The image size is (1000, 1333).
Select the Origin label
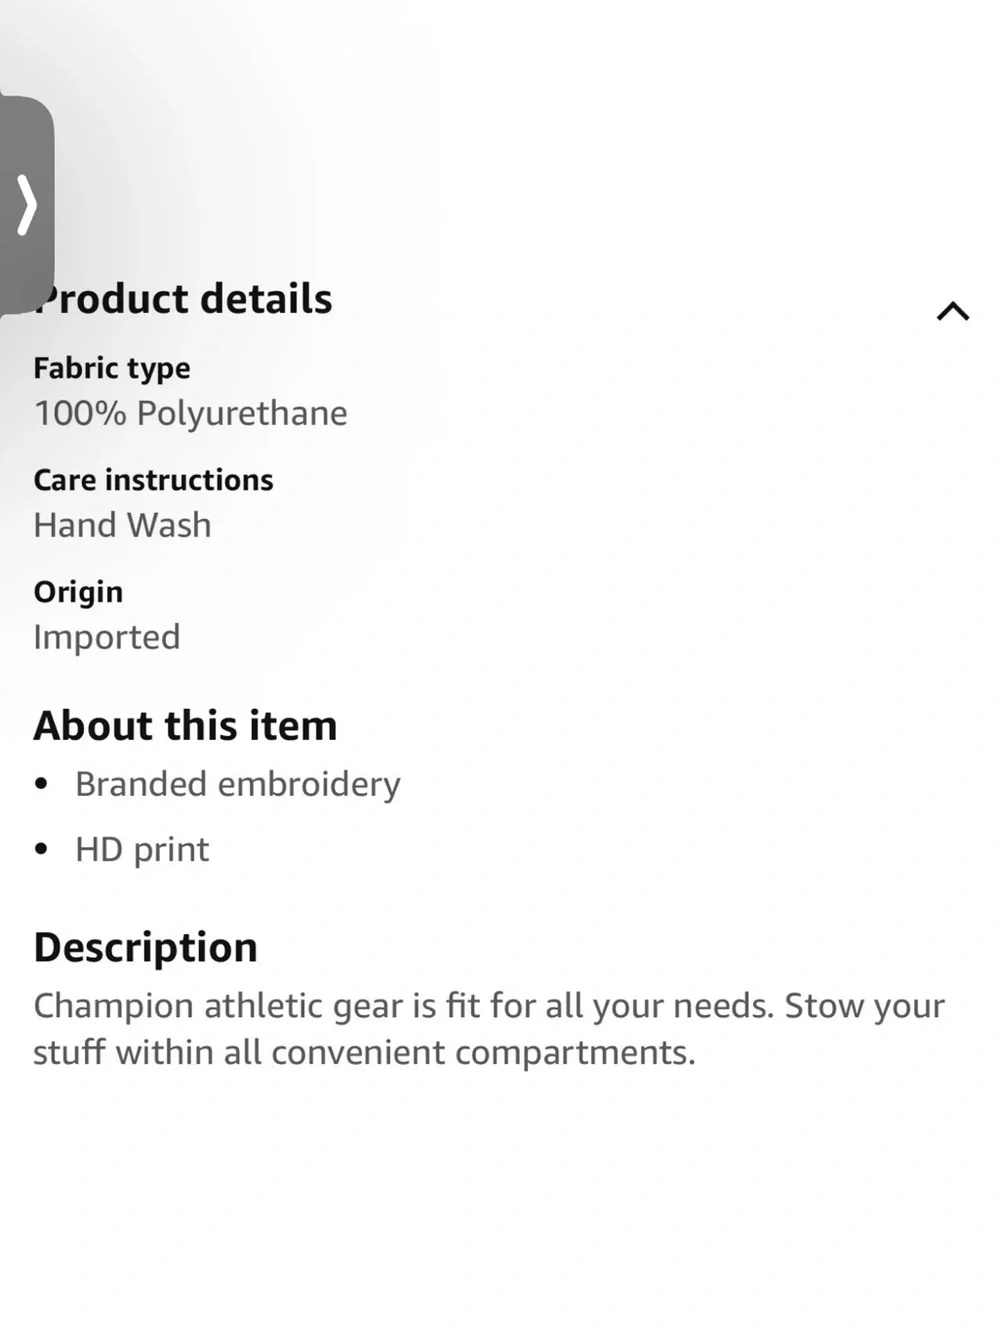78,592
